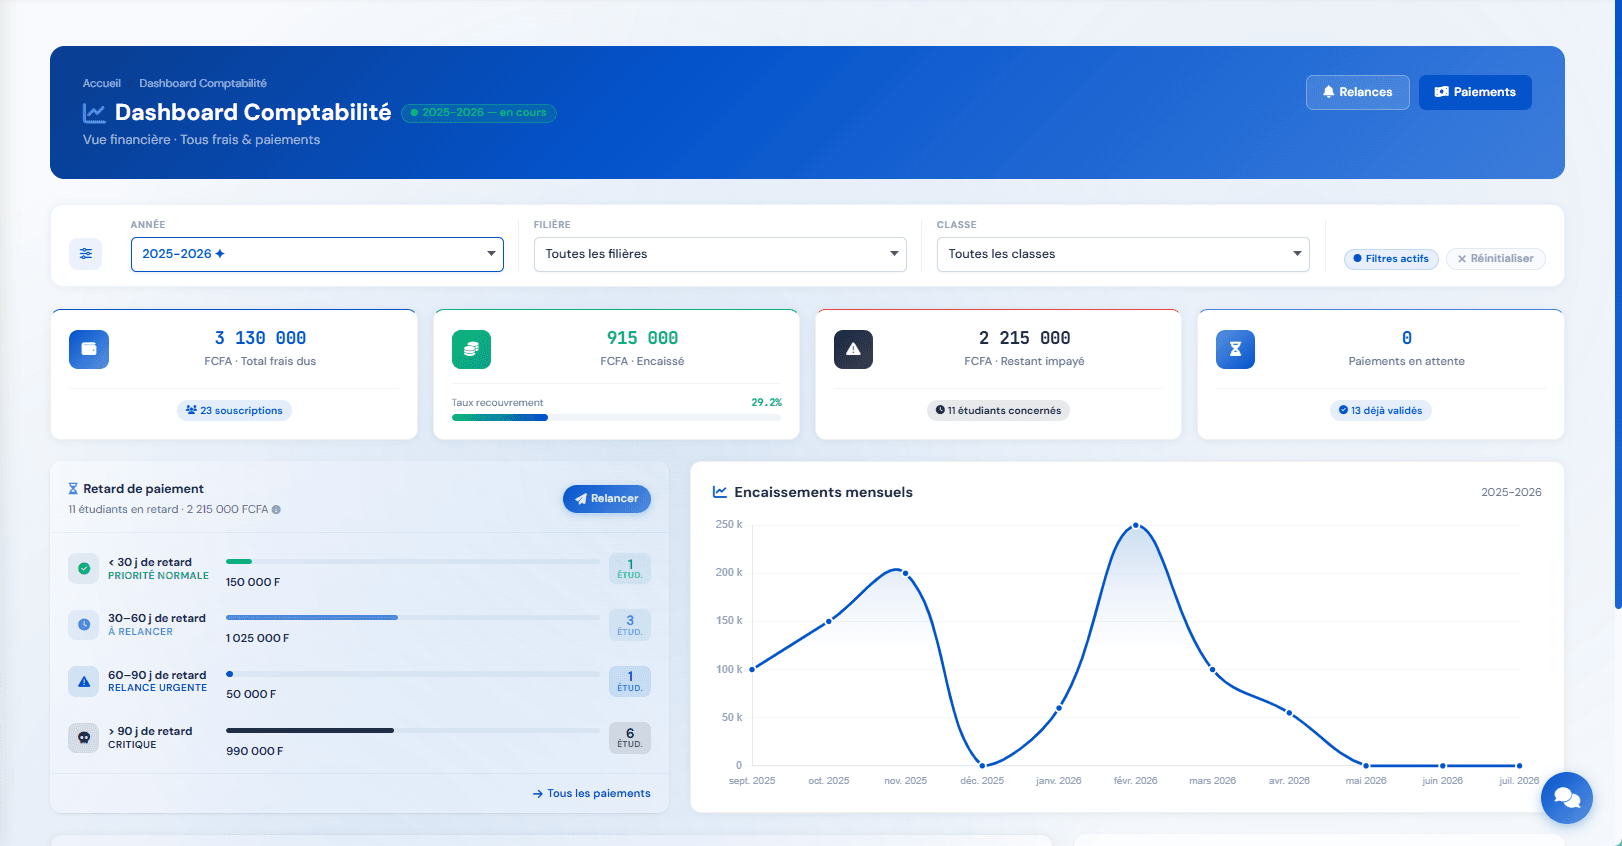Click the 2 215 000 restant impayé amount
The height and width of the screenshot is (846, 1622).
[1024, 338]
